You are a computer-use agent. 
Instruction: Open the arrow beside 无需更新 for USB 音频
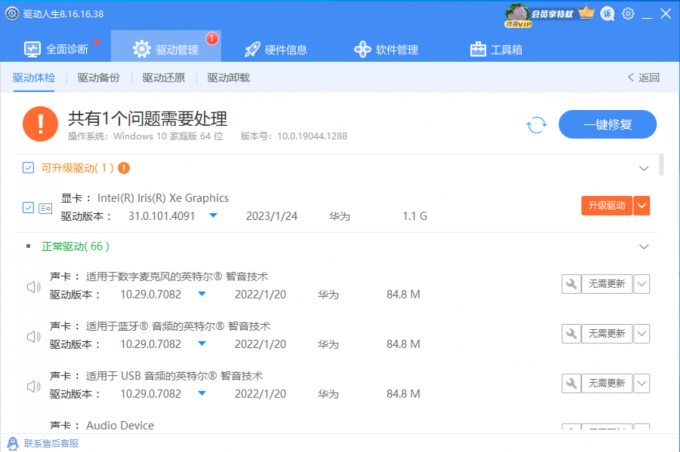pos(642,383)
